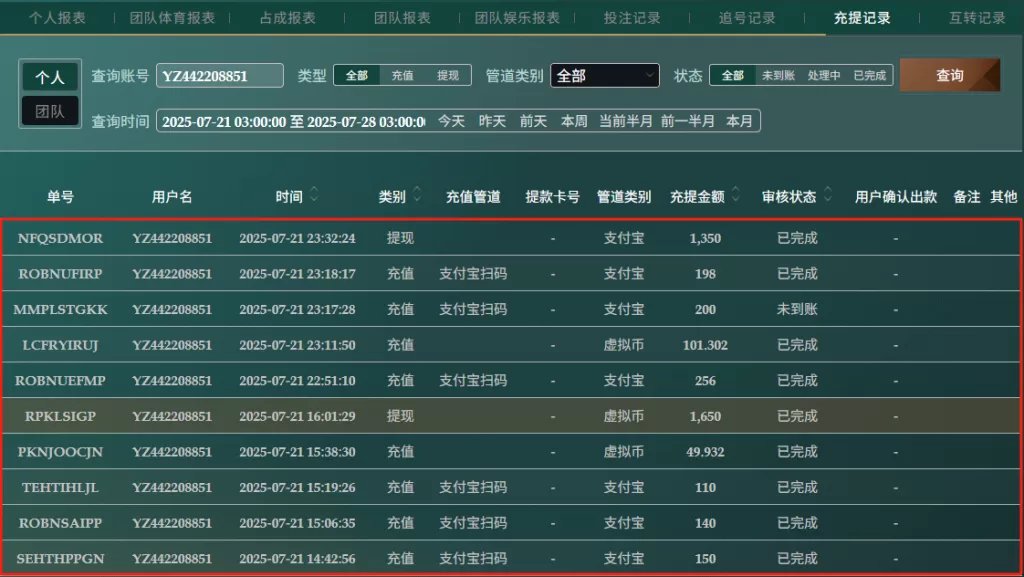Choose 当前半月 time shortcut
1024x577 pixels.
point(626,121)
